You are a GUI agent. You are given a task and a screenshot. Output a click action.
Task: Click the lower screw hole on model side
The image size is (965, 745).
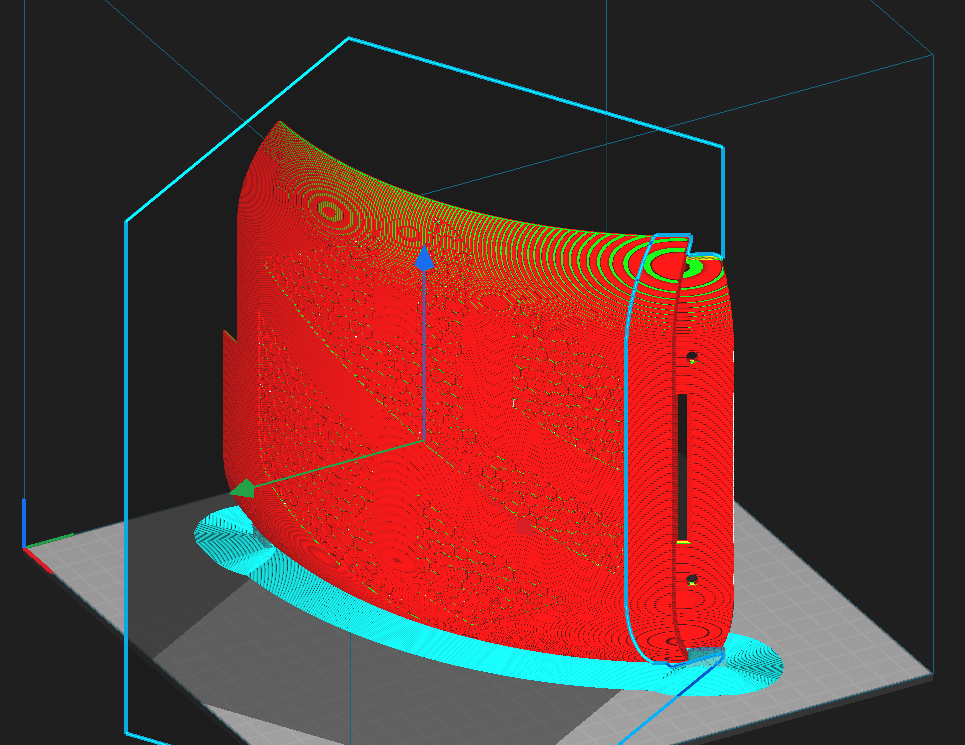pyautogui.click(x=691, y=580)
